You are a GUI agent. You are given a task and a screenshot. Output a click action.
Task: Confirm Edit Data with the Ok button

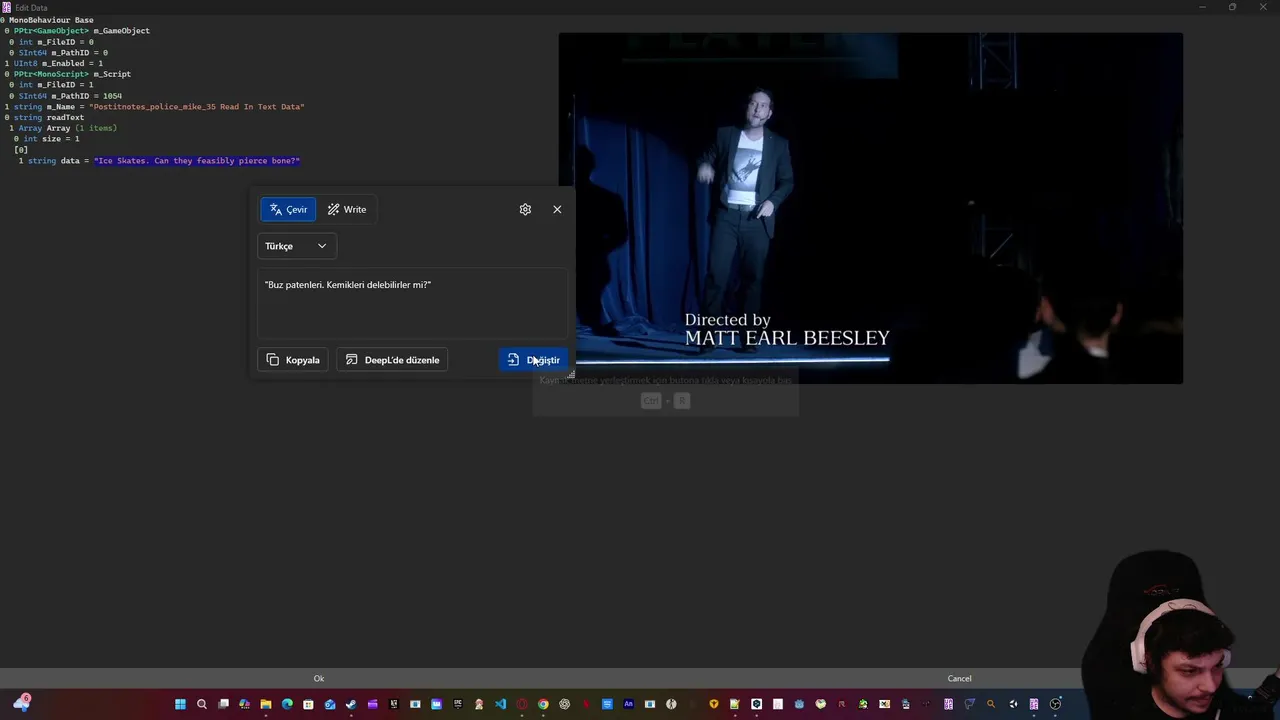click(319, 678)
